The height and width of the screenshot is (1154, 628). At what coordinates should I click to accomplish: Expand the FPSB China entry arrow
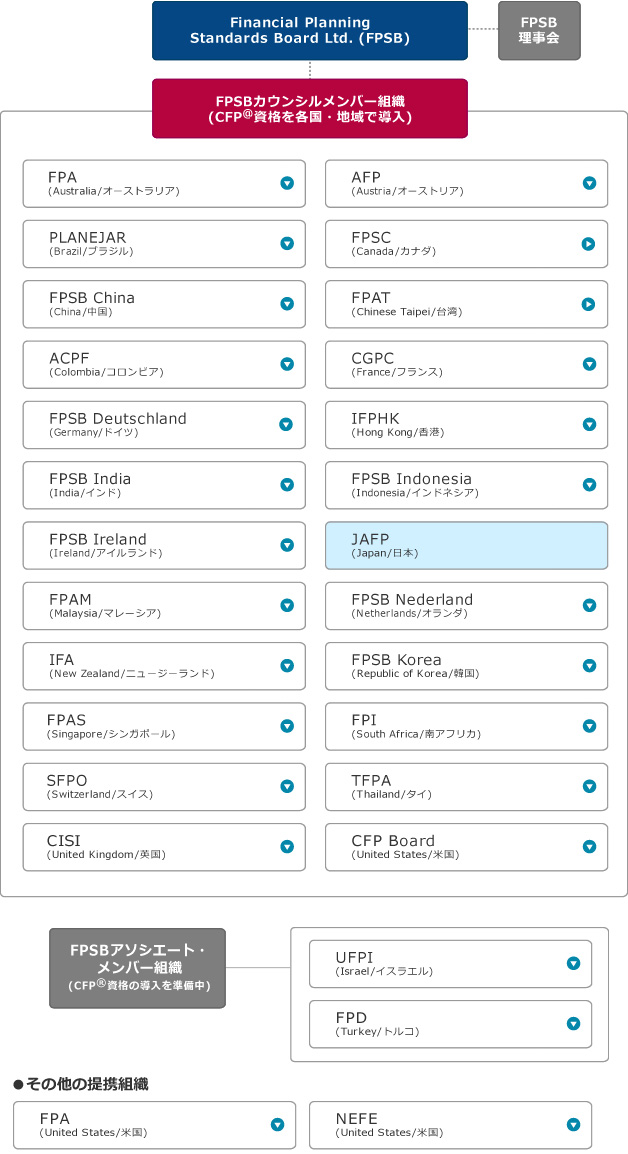tap(287, 304)
